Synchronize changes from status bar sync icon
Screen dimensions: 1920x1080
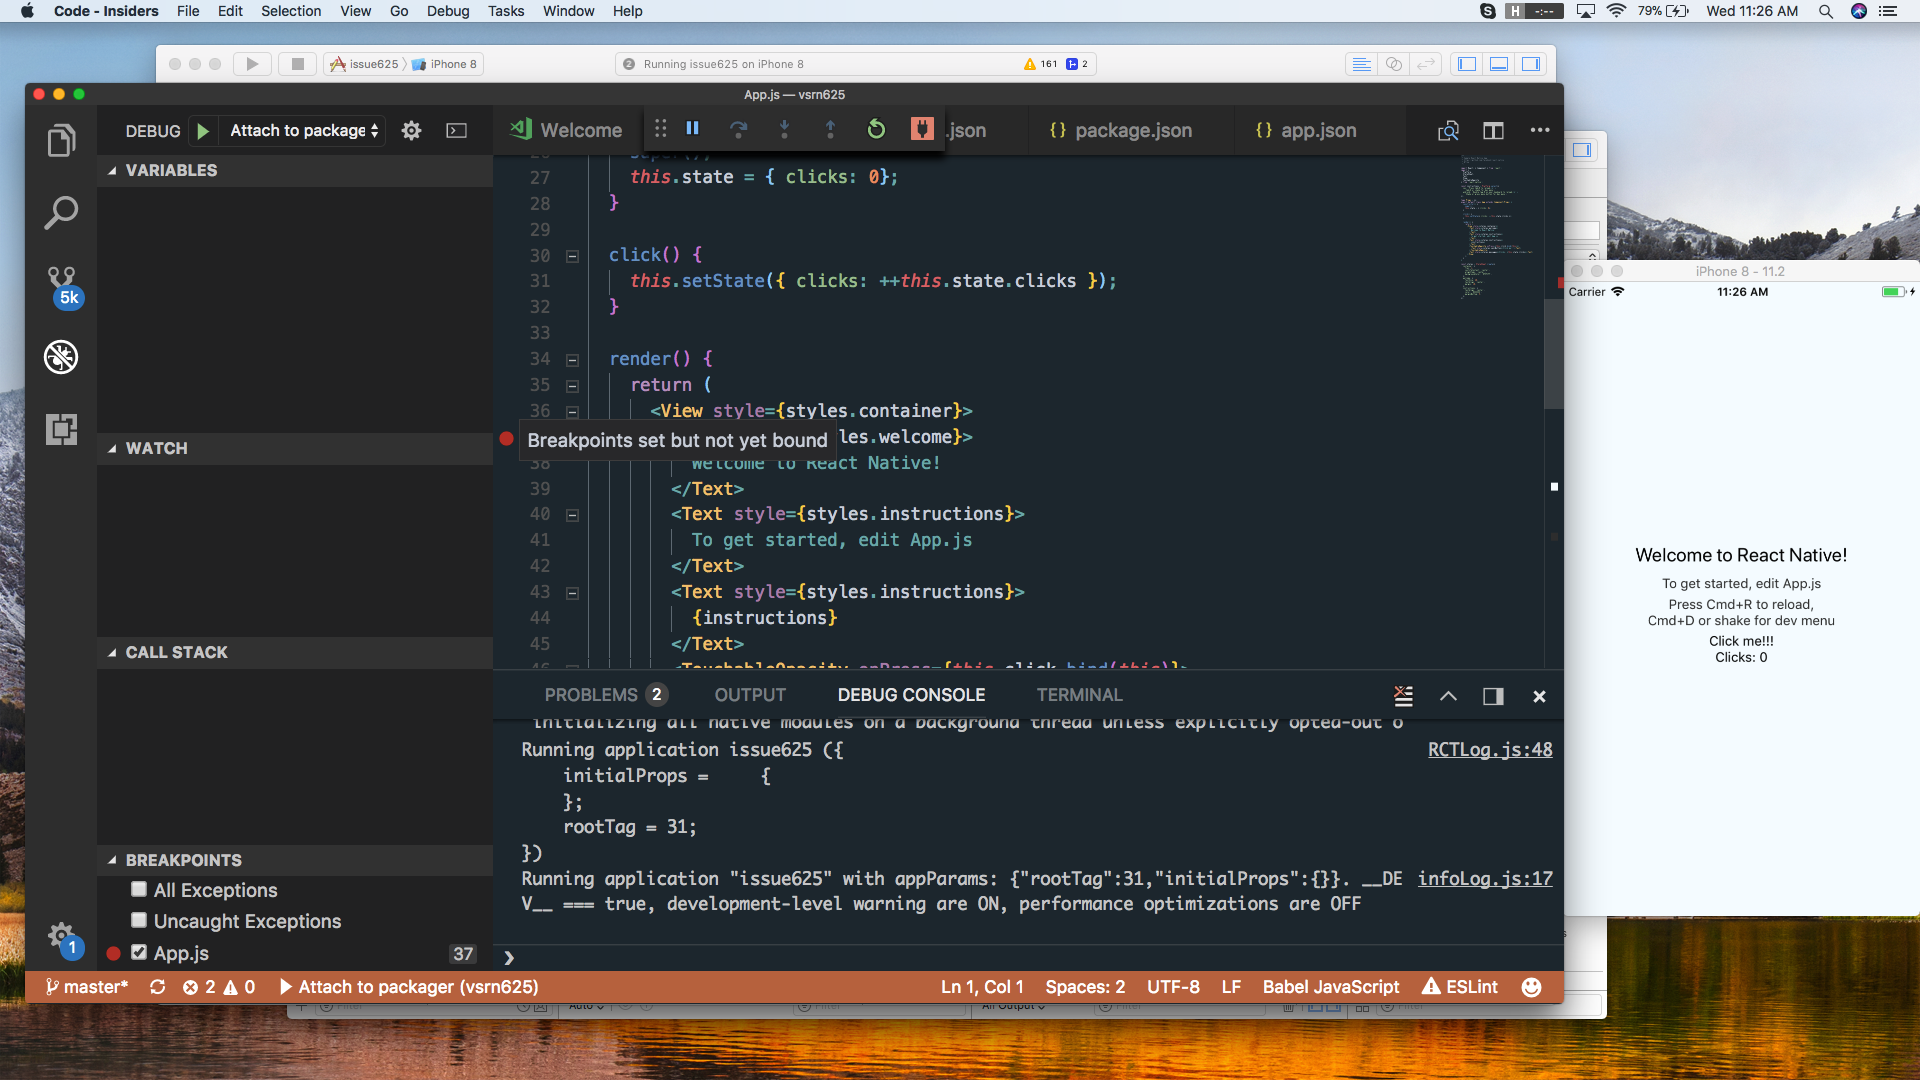[157, 987]
